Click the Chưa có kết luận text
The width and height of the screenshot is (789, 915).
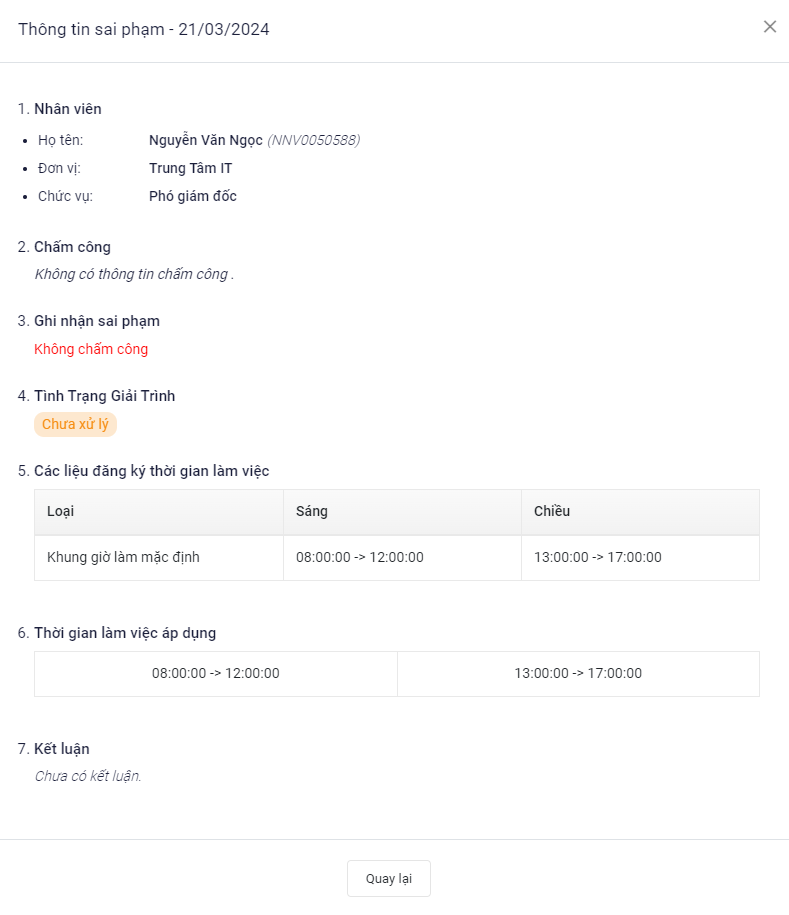click(88, 776)
